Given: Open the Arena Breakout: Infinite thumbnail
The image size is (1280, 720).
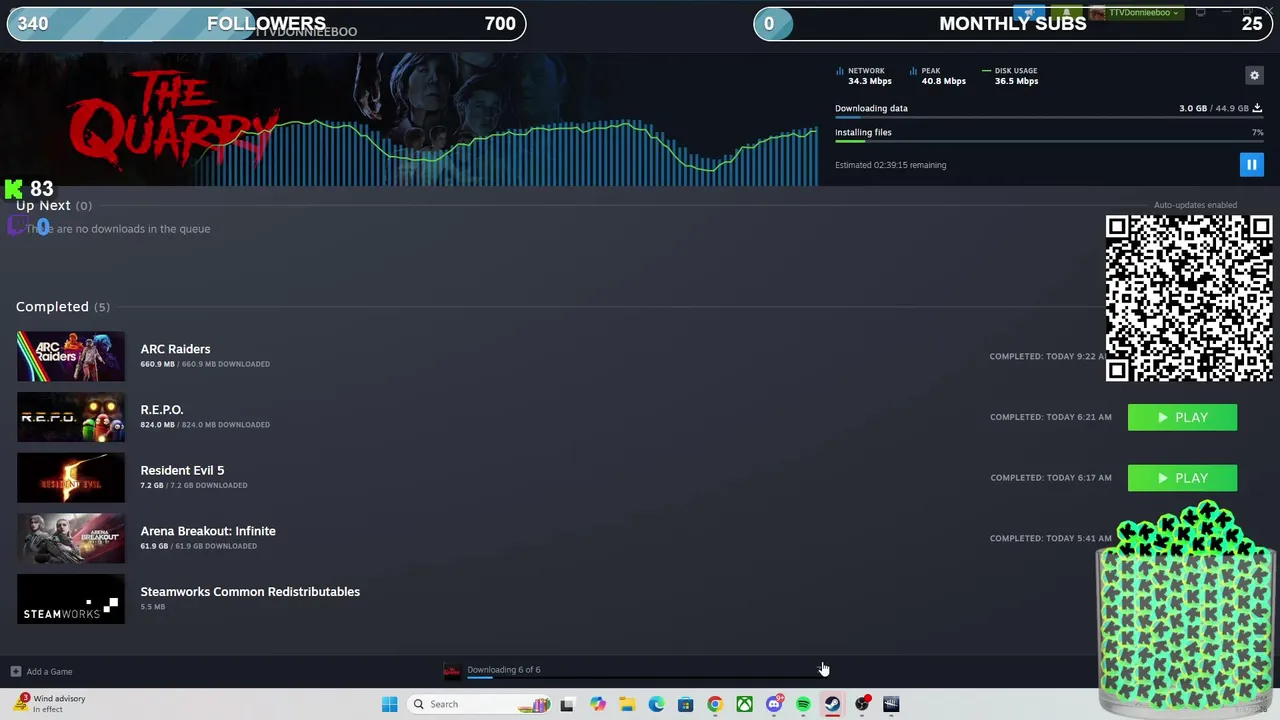Looking at the screenshot, I should (x=71, y=538).
